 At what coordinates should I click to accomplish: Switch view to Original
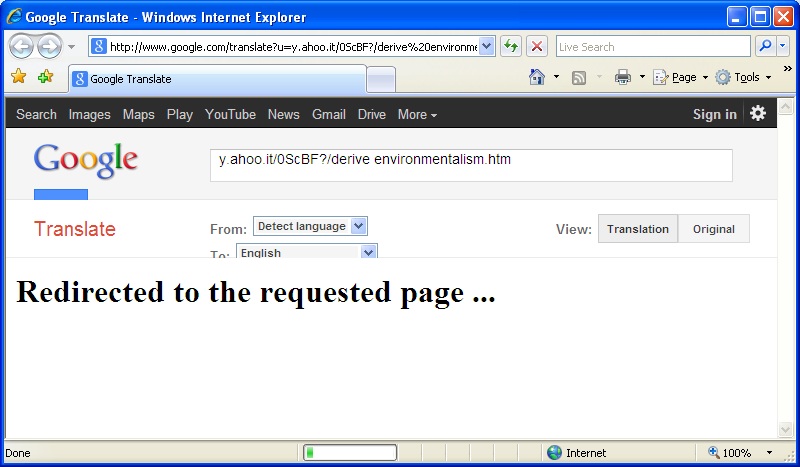click(x=714, y=229)
